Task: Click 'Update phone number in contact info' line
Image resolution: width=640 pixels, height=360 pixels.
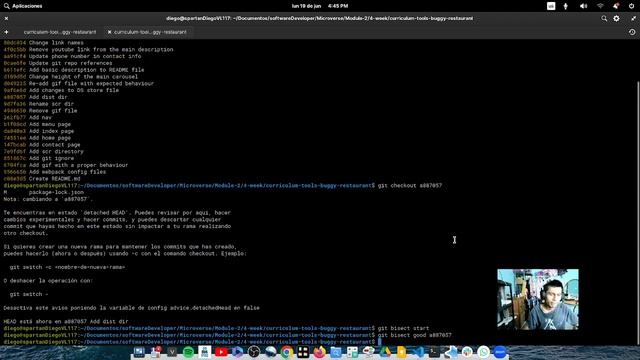Action: [72, 56]
